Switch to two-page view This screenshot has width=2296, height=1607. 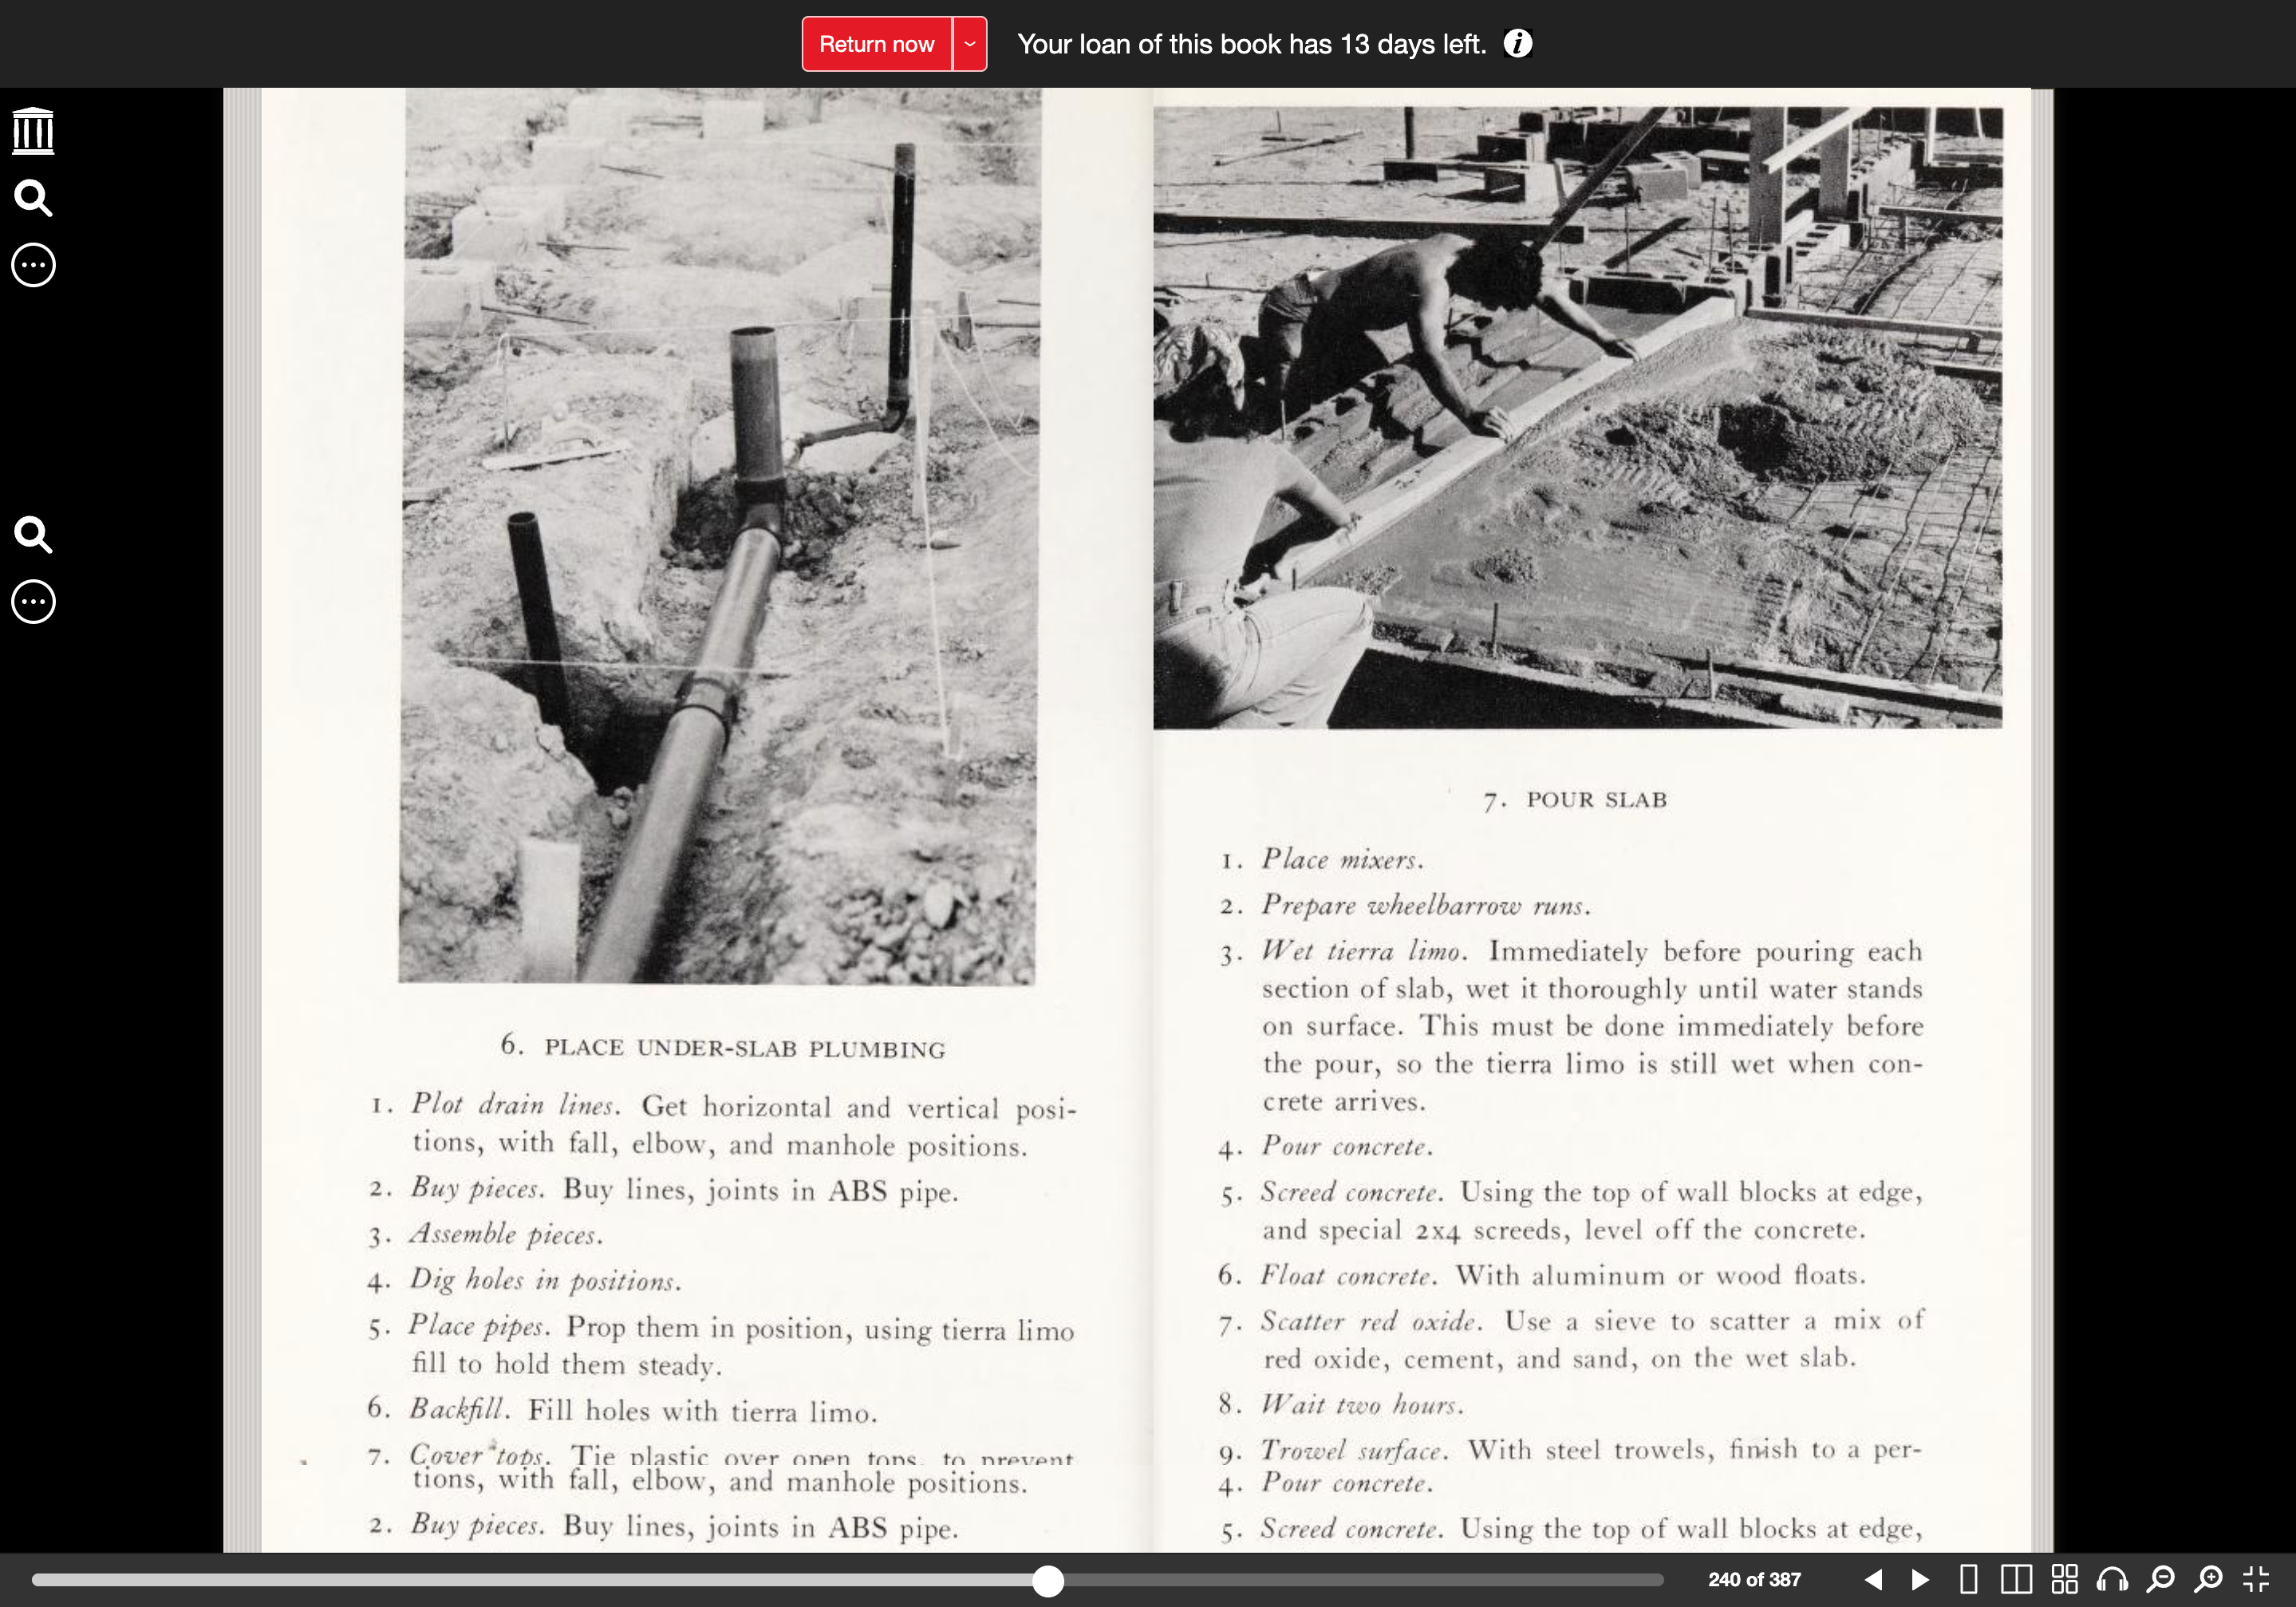2016,1580
